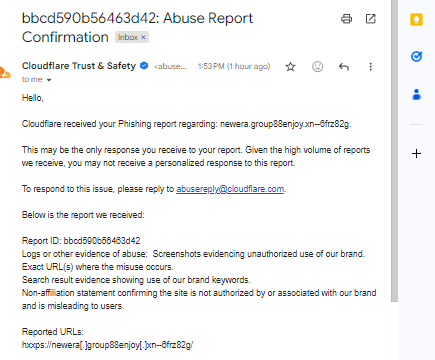
Task: Open Google Keep in the side panel
Action: click(x=416, y=19)
